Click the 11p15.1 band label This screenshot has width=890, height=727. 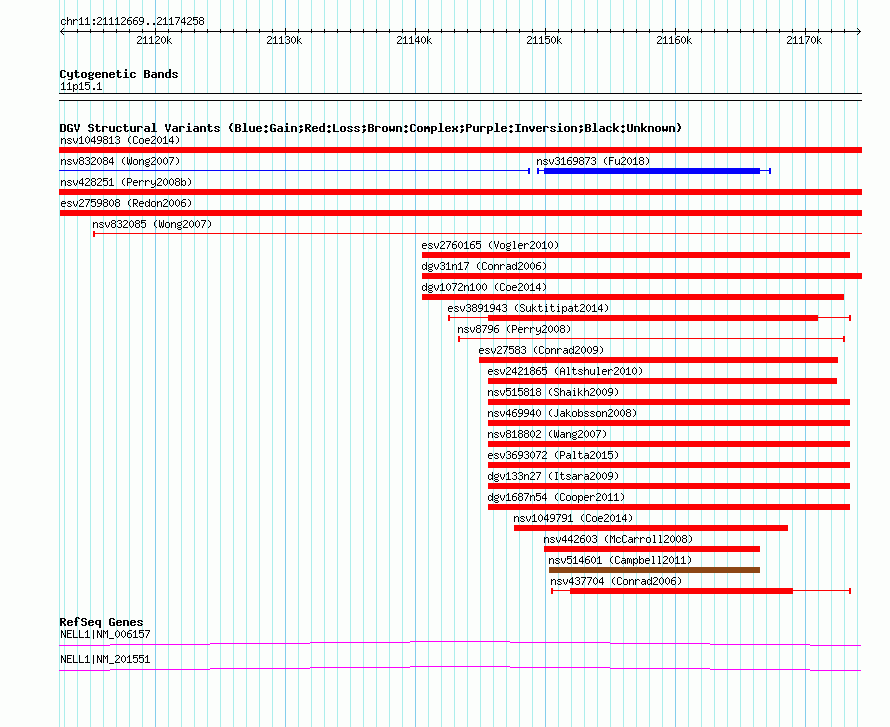point(81,86)
